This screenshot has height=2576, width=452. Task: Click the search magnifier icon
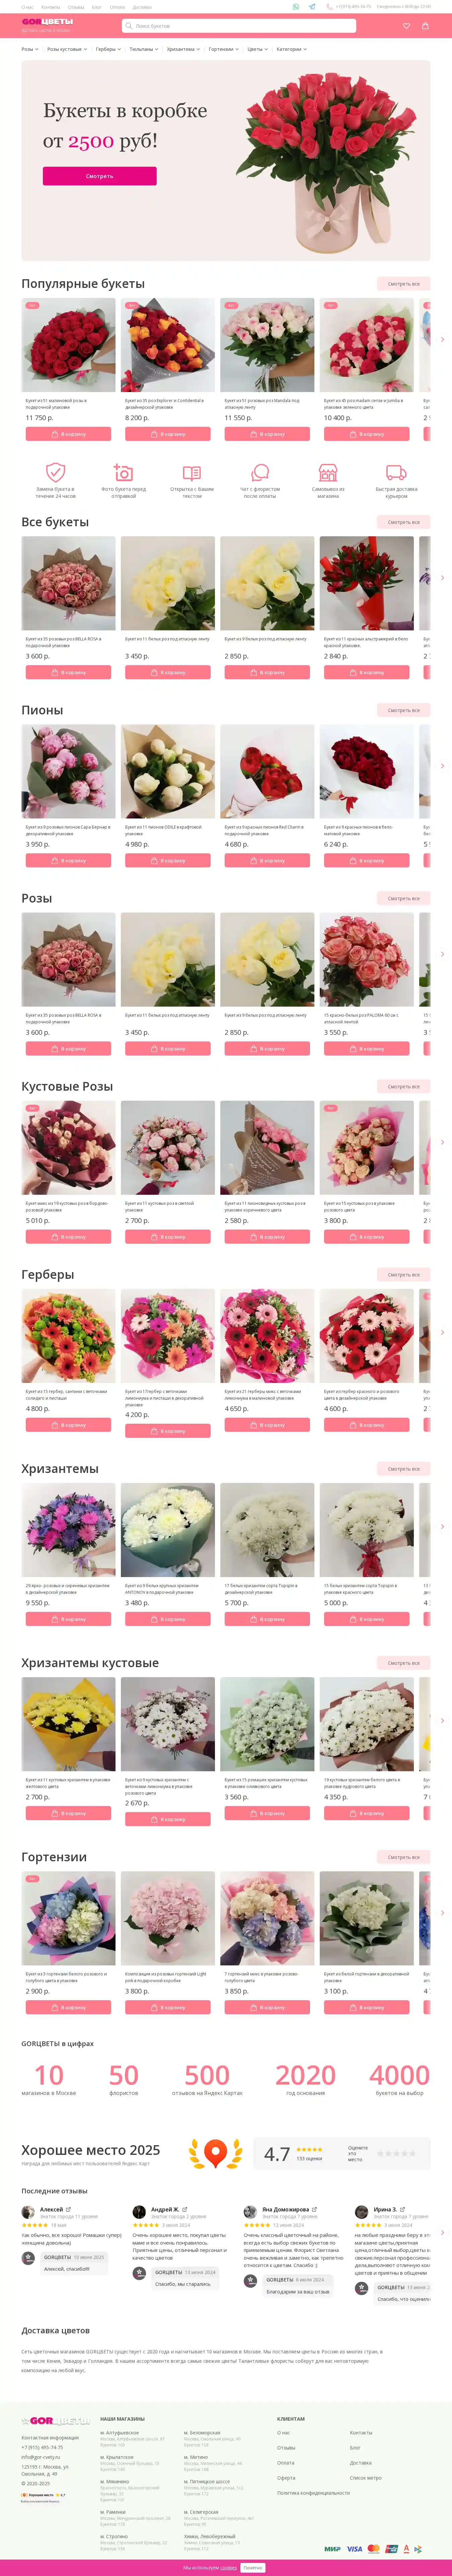129,26
